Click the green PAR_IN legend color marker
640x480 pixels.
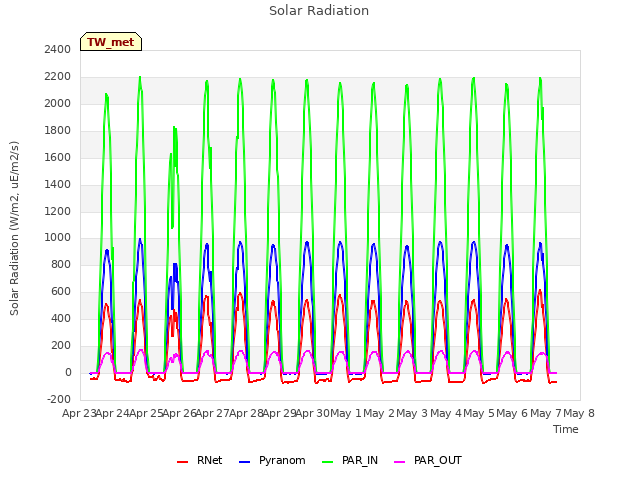pyautogui.click(x=328, y=462)
